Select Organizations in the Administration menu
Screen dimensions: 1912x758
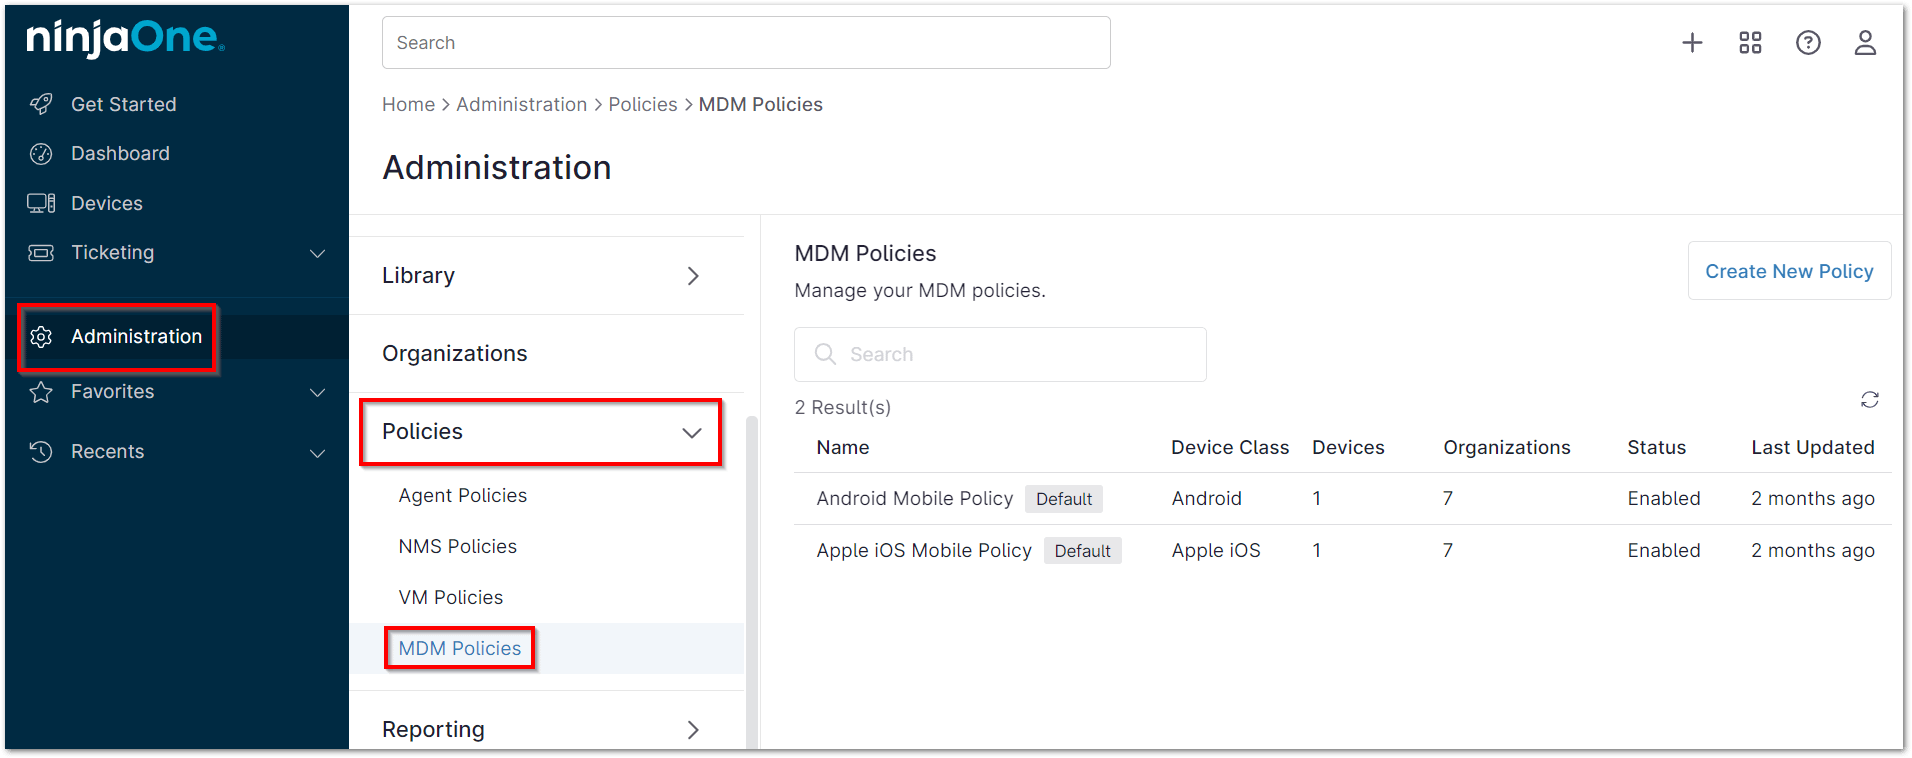click(454, 353)
